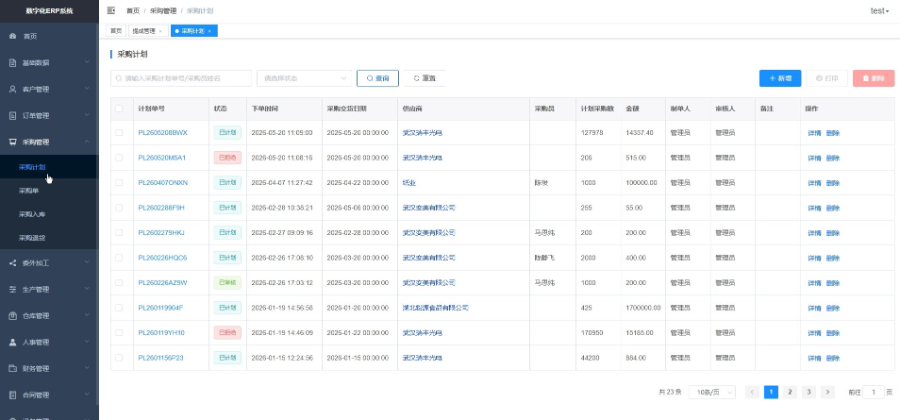The width and height of the screenshot is (900, 420).
Task: Open 详情 for row PL260520BBWX
Action: point(814,133)
